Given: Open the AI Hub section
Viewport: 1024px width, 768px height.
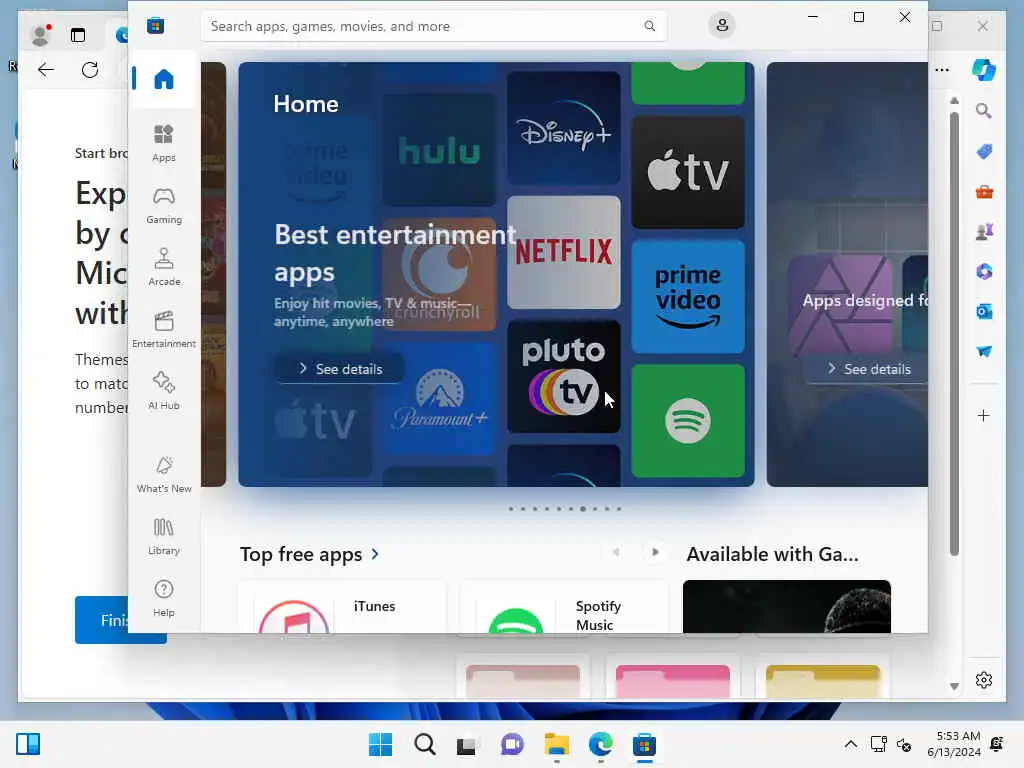Looking at the screenshot, I should [x=163, y=391].
